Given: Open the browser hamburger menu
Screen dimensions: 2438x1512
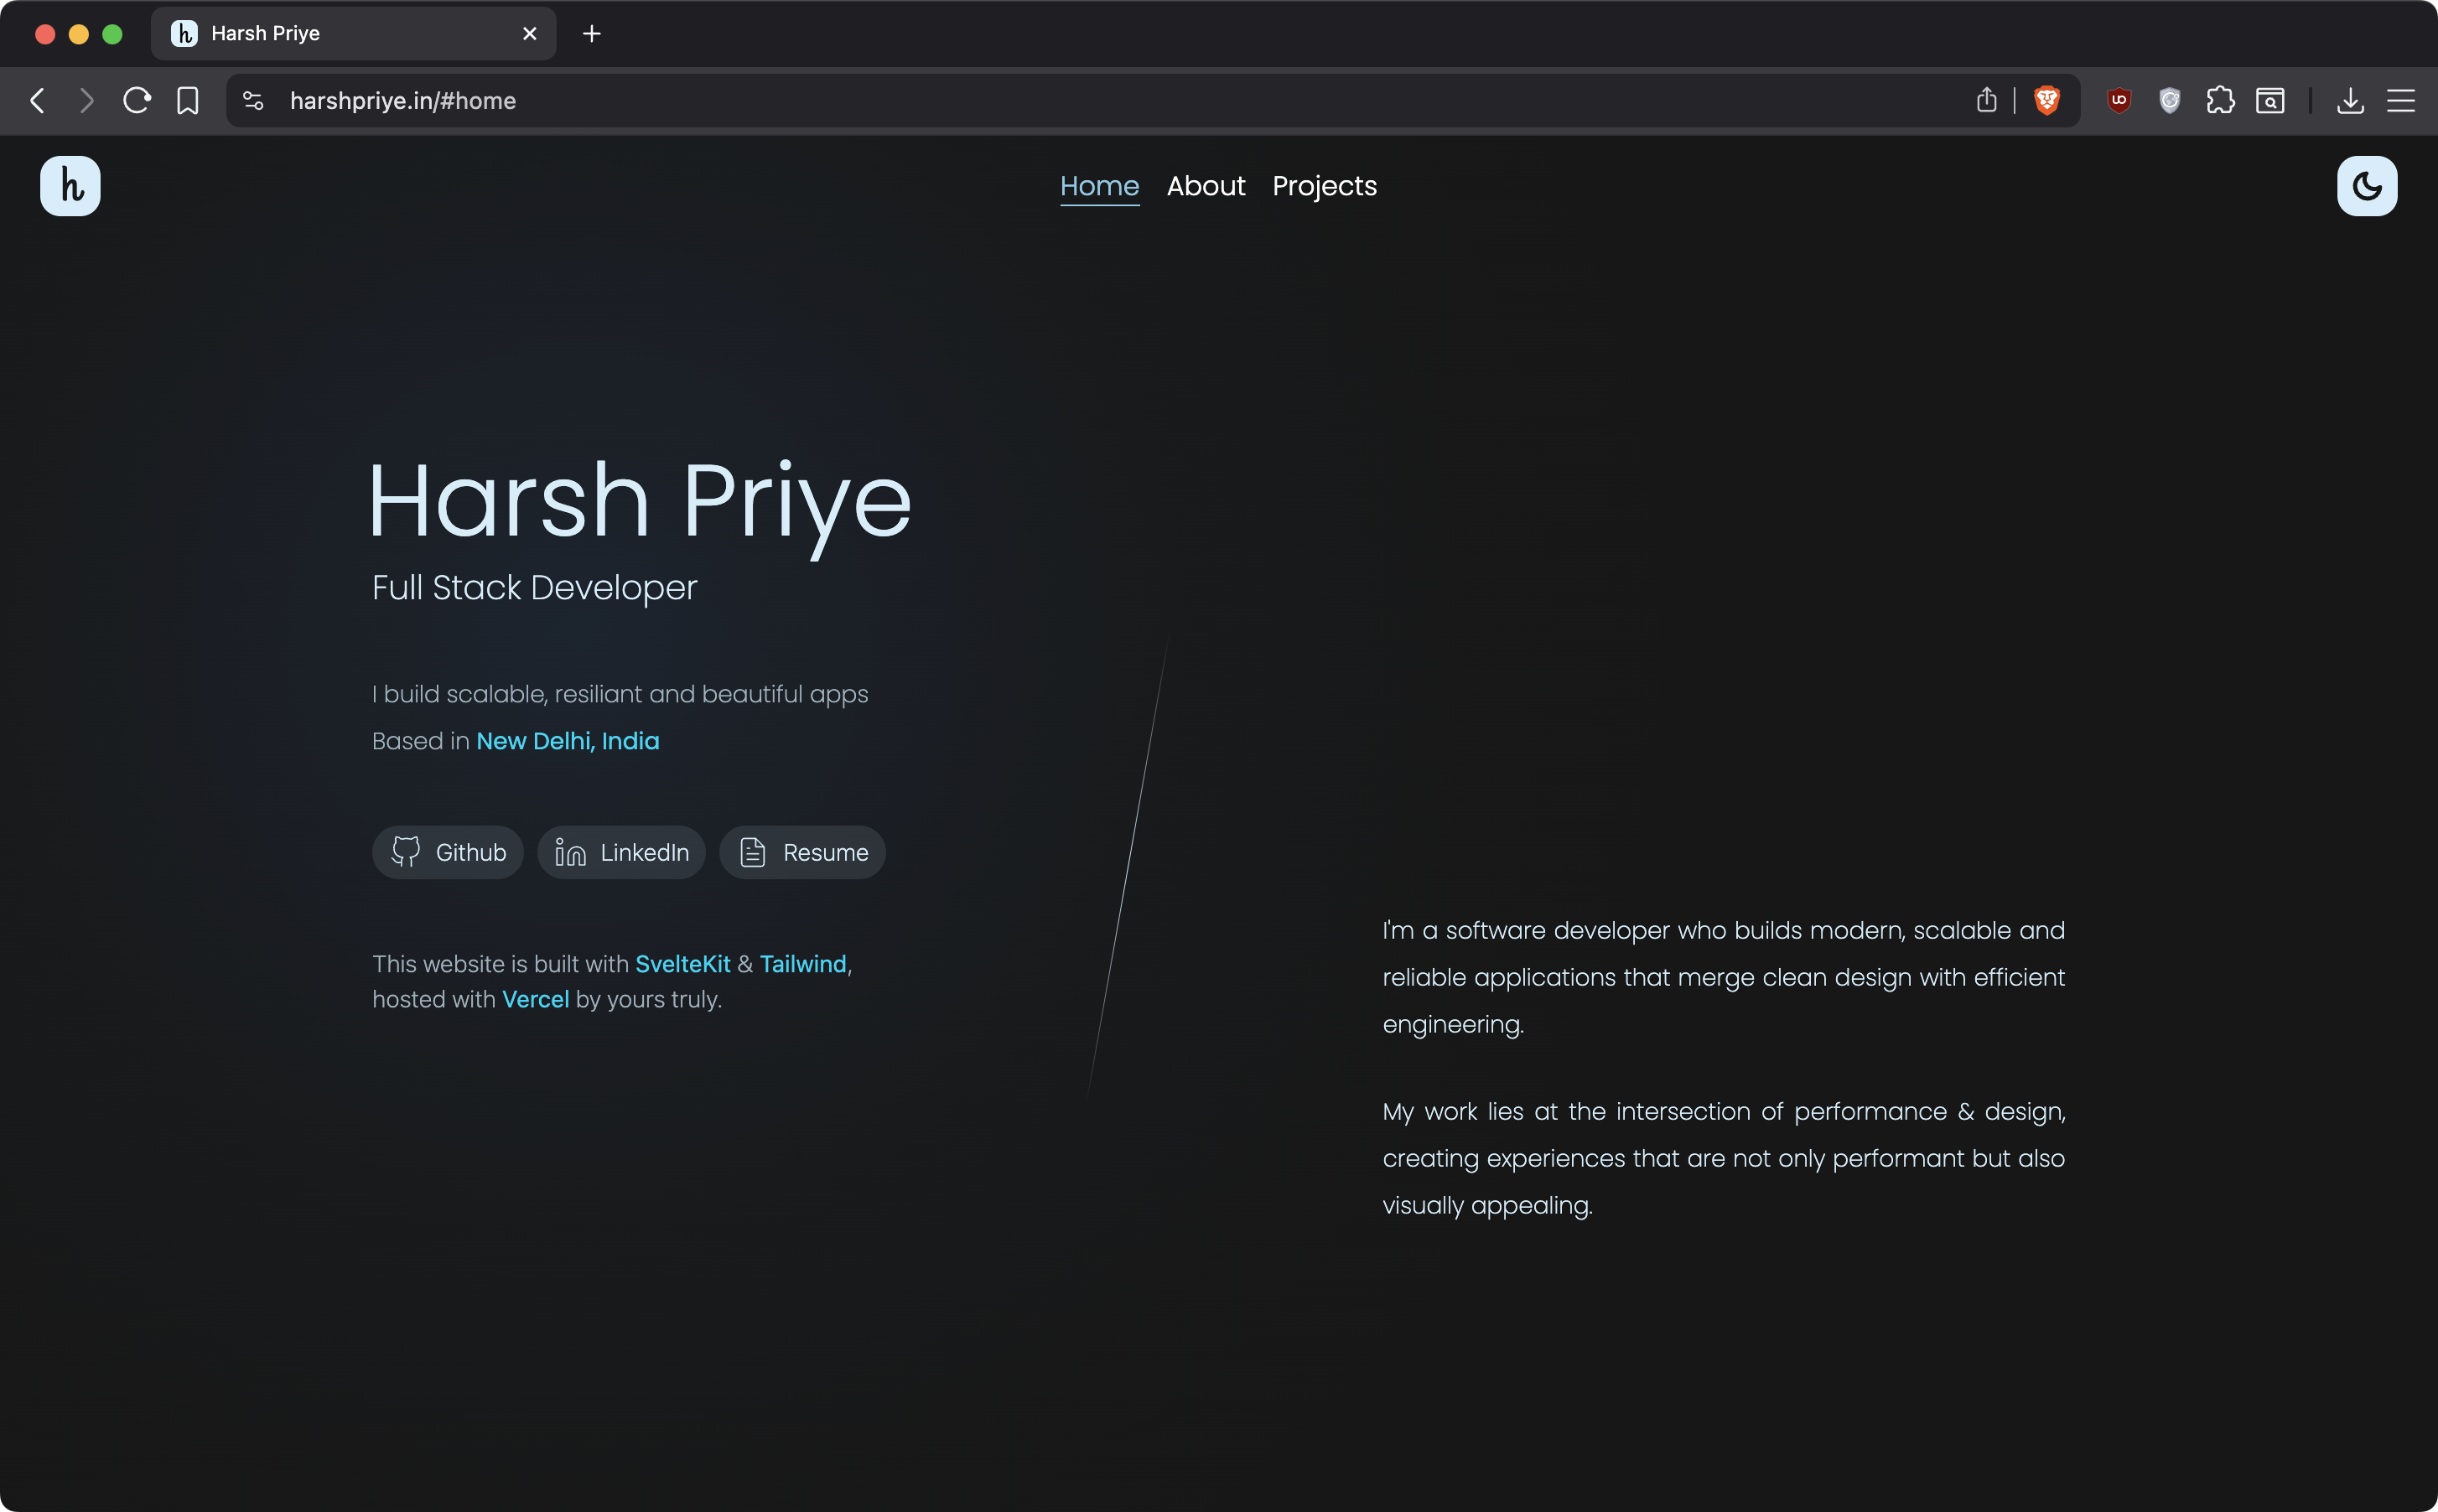Looking at the screenshot, I should (x=2400, y=100).
